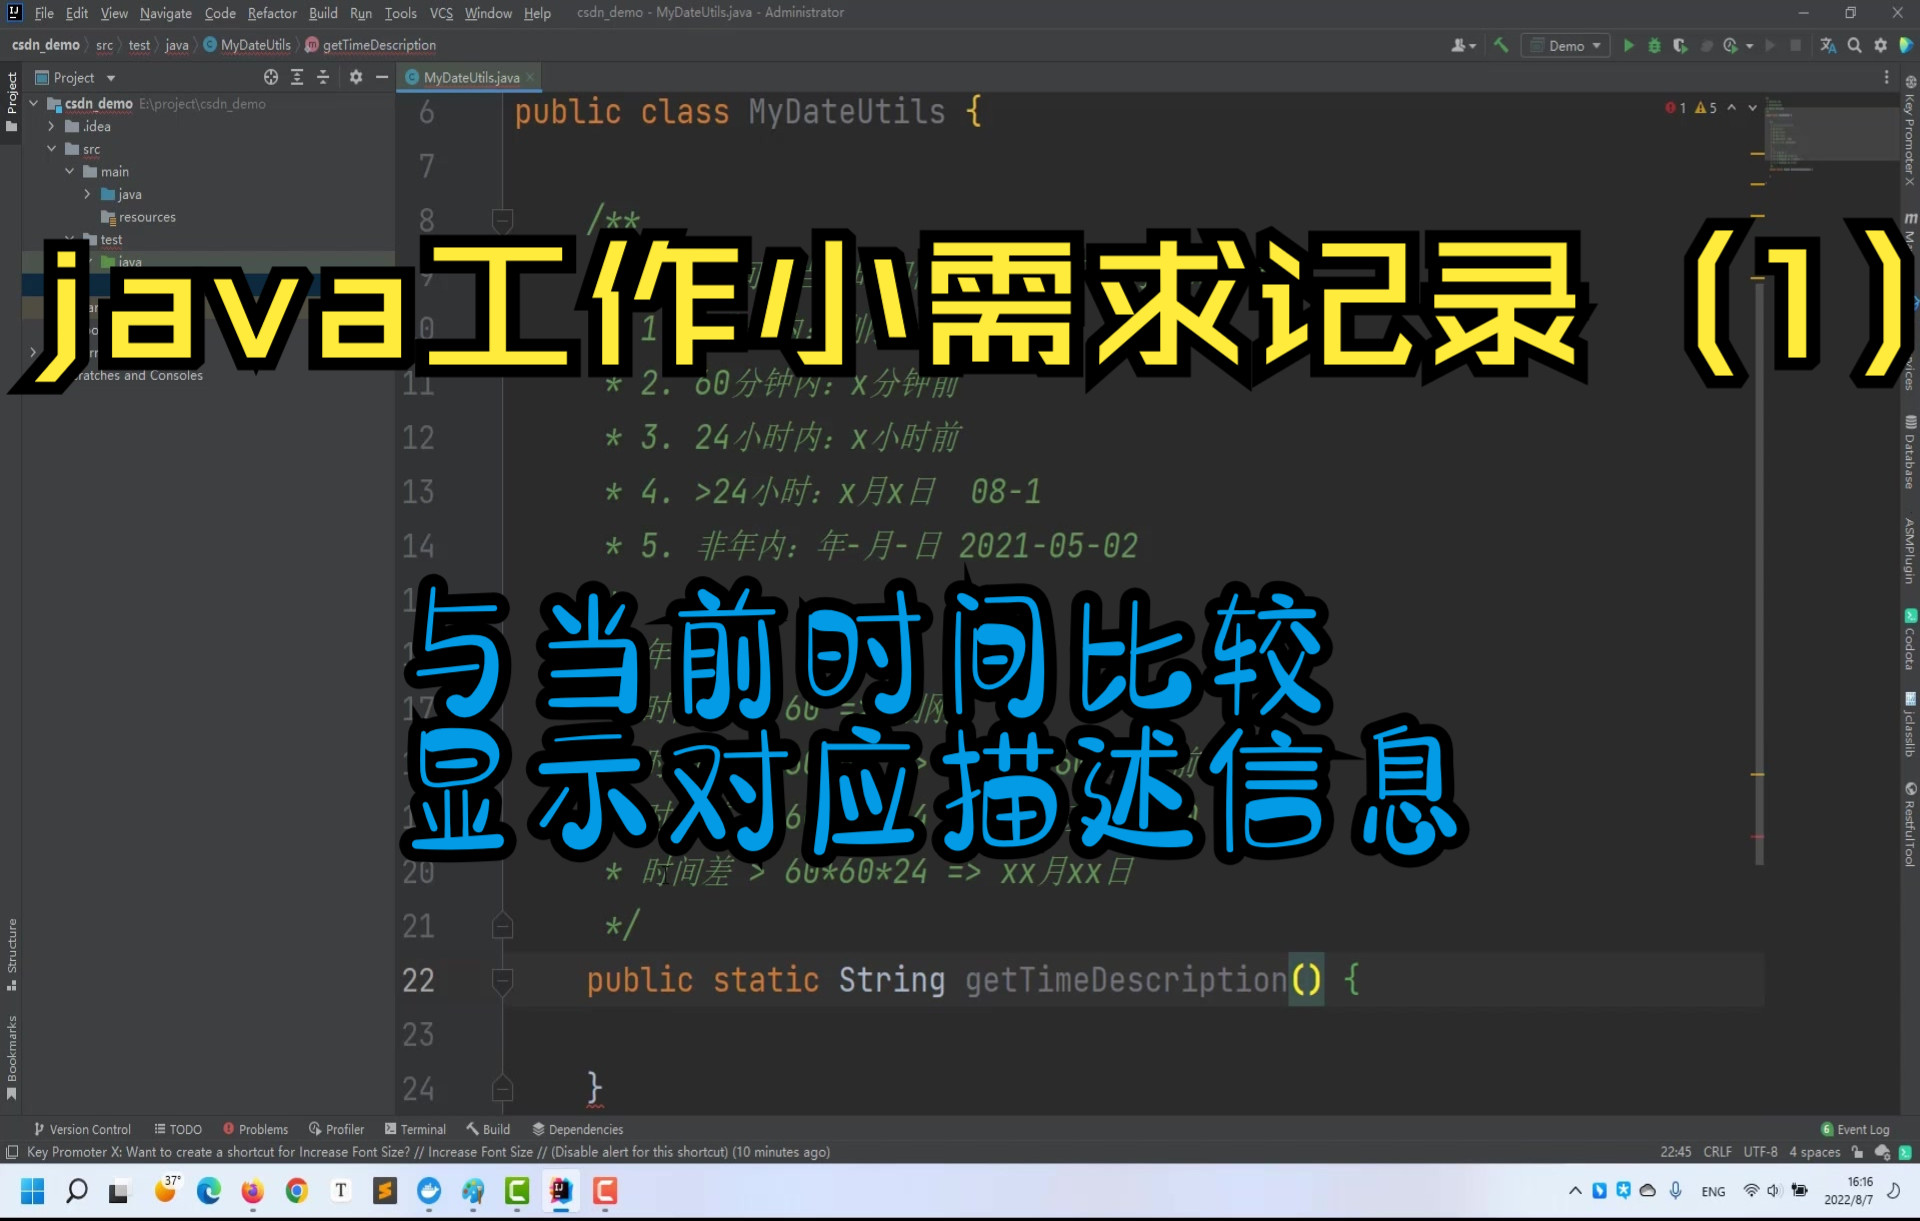Toggle line ending display showing CRLF
This screenshot has width=1920, height=1221.
tap(1718, 1152)
